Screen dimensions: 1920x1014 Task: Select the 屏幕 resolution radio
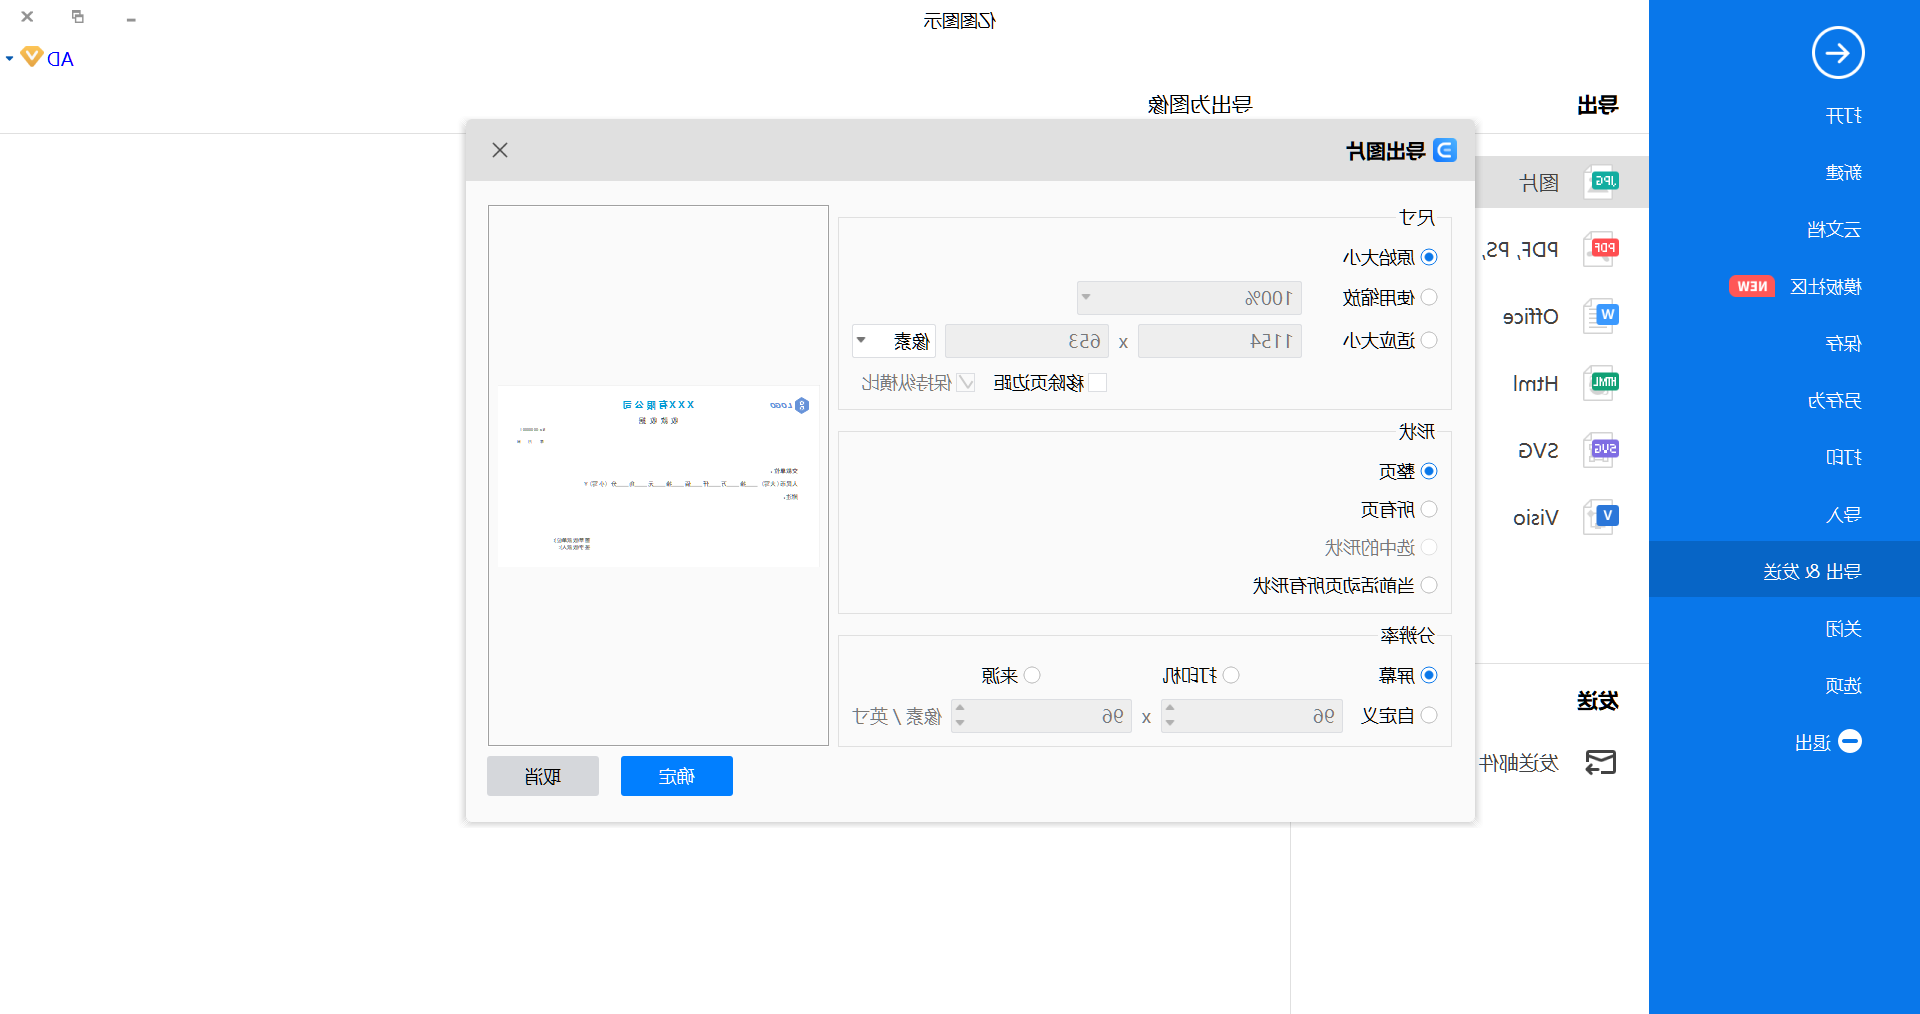tap(1429, 675)
